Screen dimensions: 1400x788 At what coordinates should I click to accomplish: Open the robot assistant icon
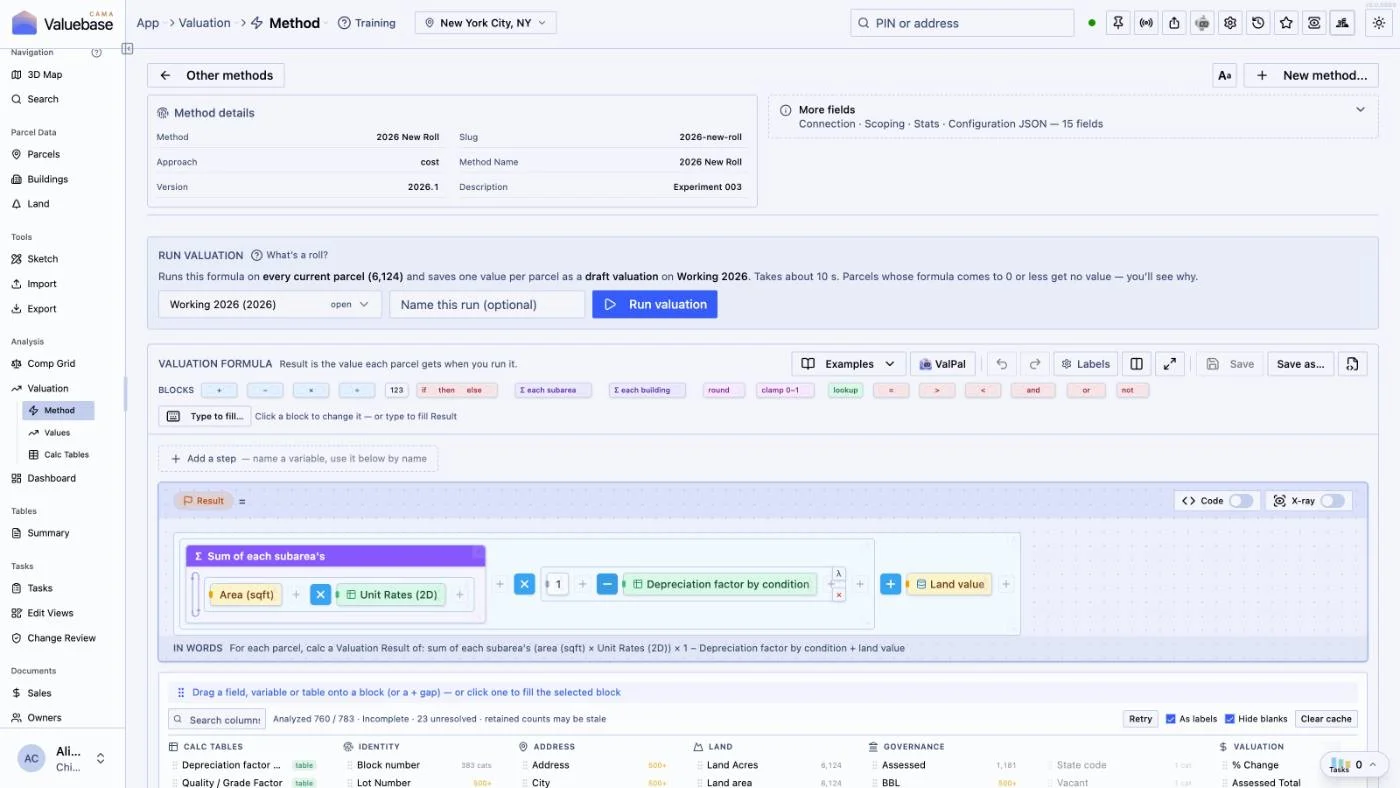pos(1202,23)
